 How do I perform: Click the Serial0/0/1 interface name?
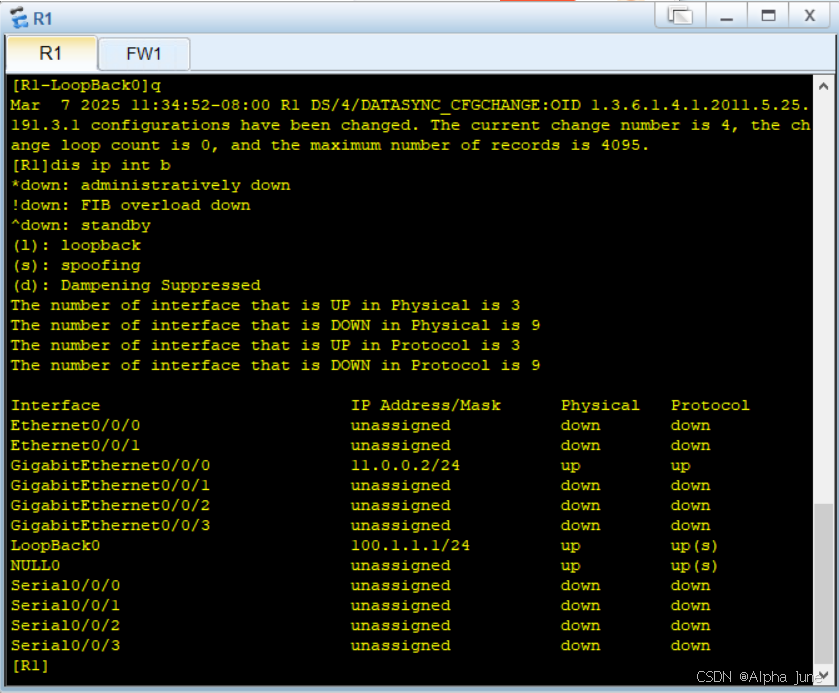point(65,605)
